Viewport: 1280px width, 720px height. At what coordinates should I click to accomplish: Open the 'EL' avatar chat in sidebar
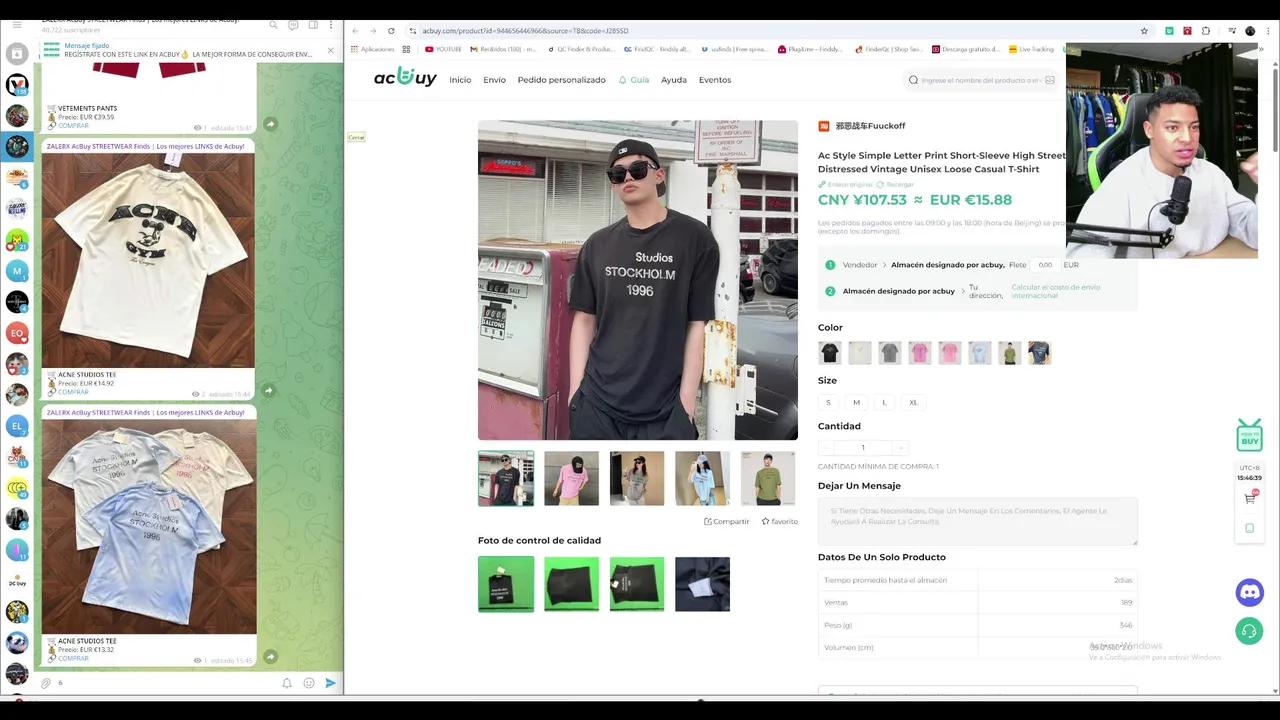(16, 426)
